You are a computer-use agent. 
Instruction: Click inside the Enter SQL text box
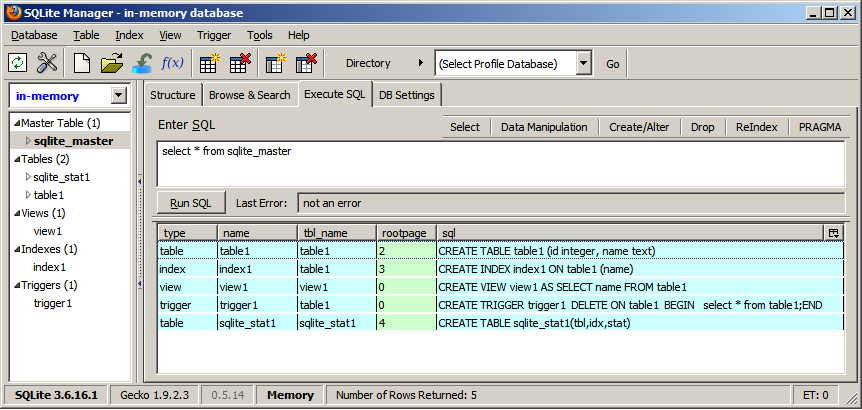point(501,164)
